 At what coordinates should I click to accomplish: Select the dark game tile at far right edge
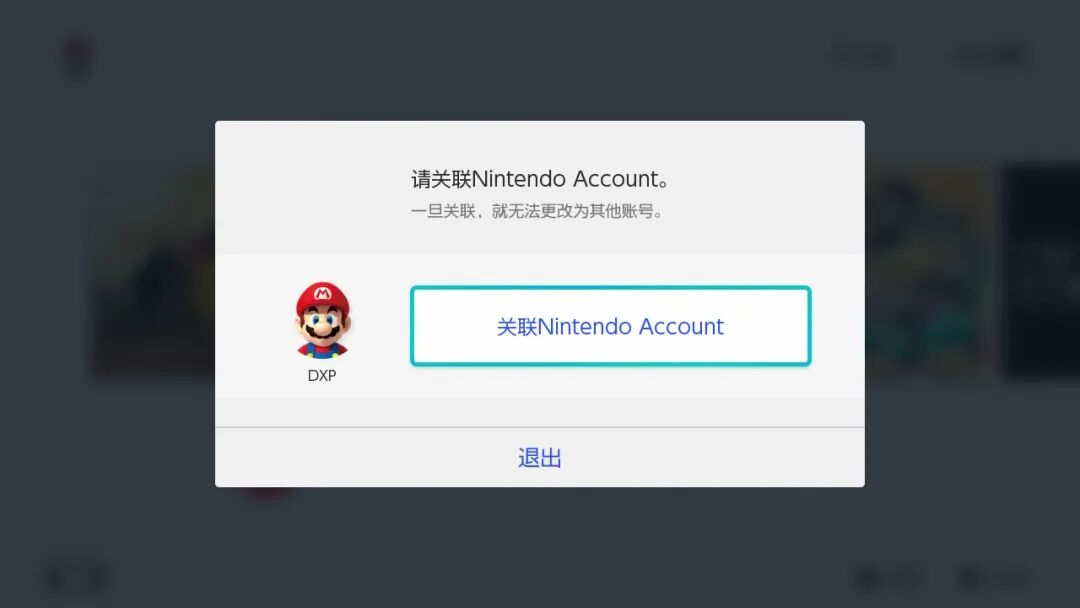click(x=1040, y=272)
